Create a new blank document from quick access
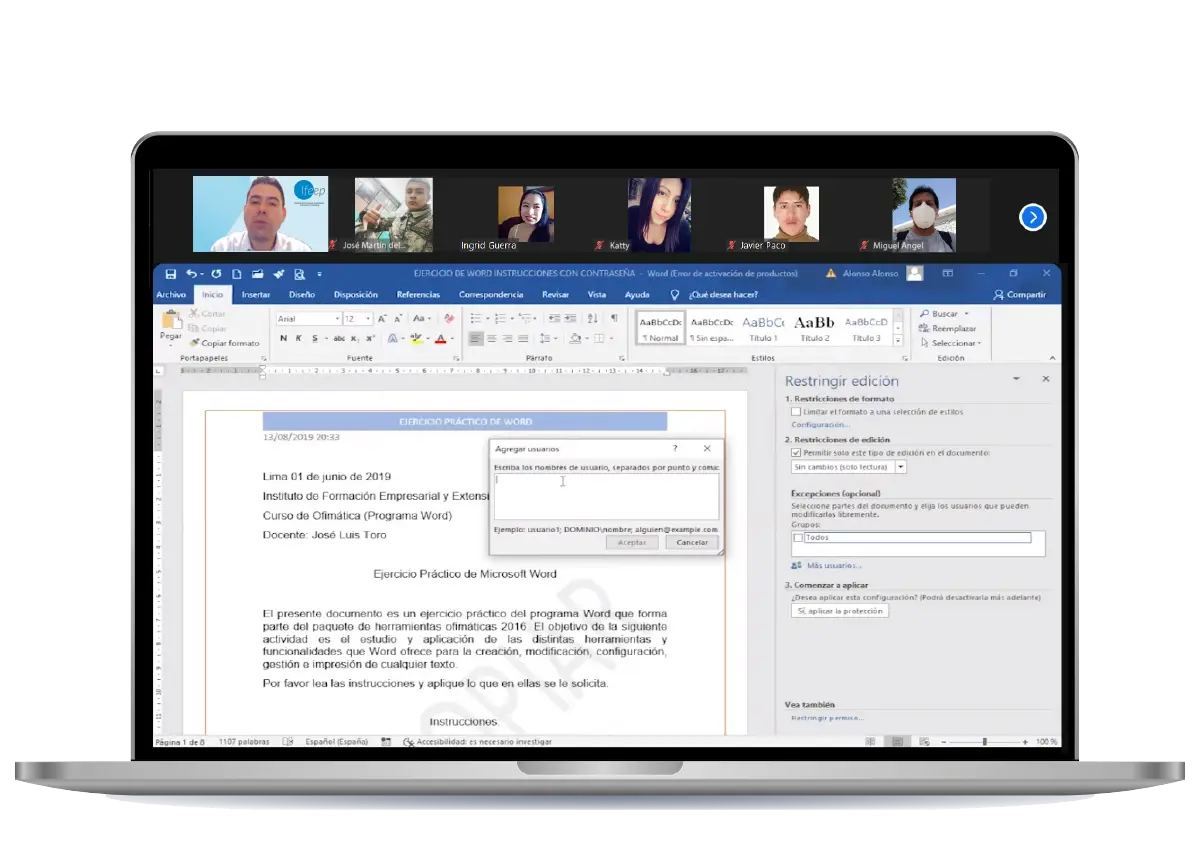 coord(237,274)
